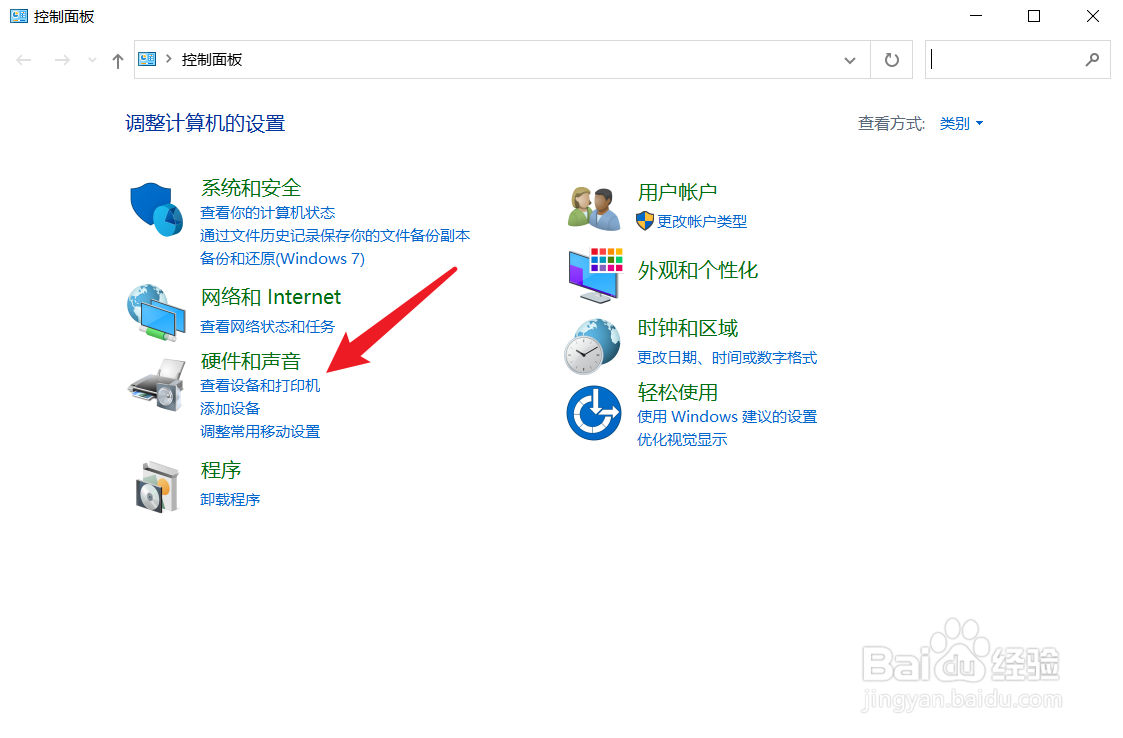
Task: Open the 用户帐户 people icon
Action: coord(594,209)
